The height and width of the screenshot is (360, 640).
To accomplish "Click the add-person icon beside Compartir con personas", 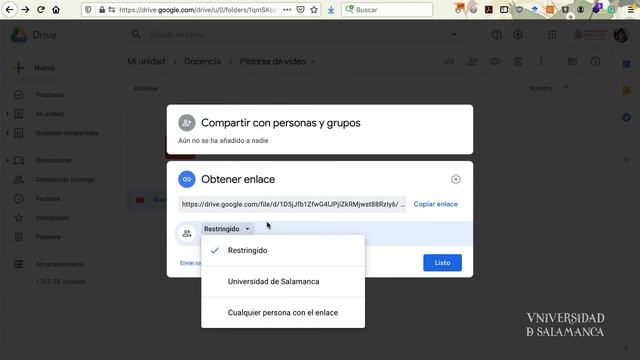I will click(x=187, y=123).
